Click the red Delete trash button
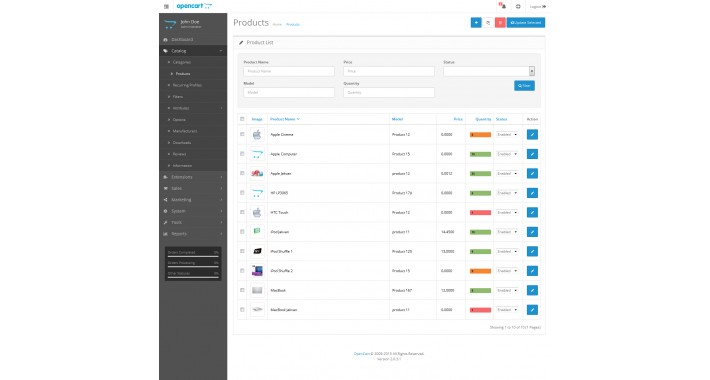This screenshot has height=380, width=710. point(500,22)
